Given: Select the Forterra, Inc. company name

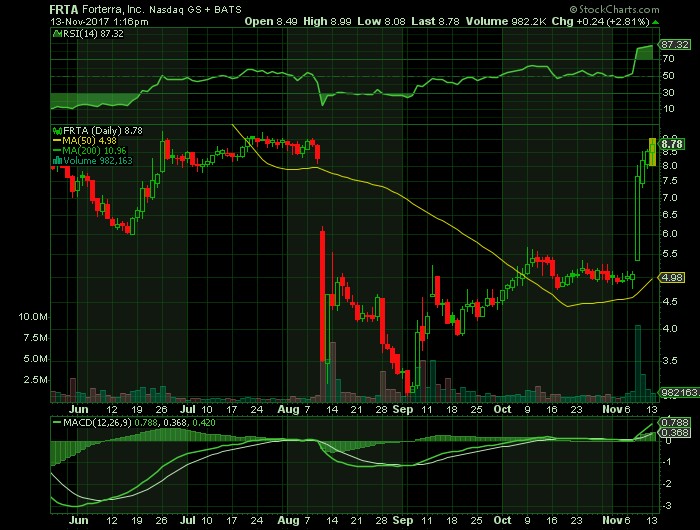Looking at the screenshot, I should point(112,9).
